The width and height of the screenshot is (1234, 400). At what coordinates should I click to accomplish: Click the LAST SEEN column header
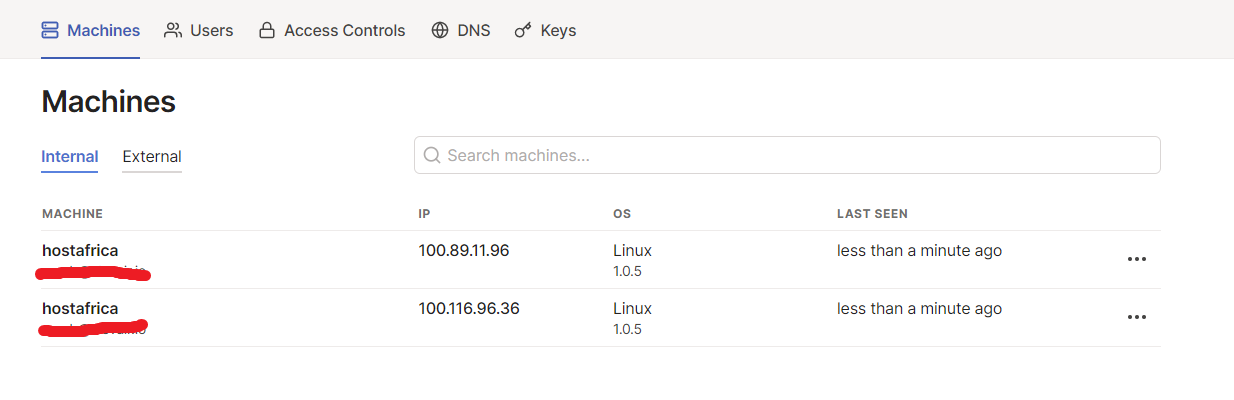[x=872, y=214]
